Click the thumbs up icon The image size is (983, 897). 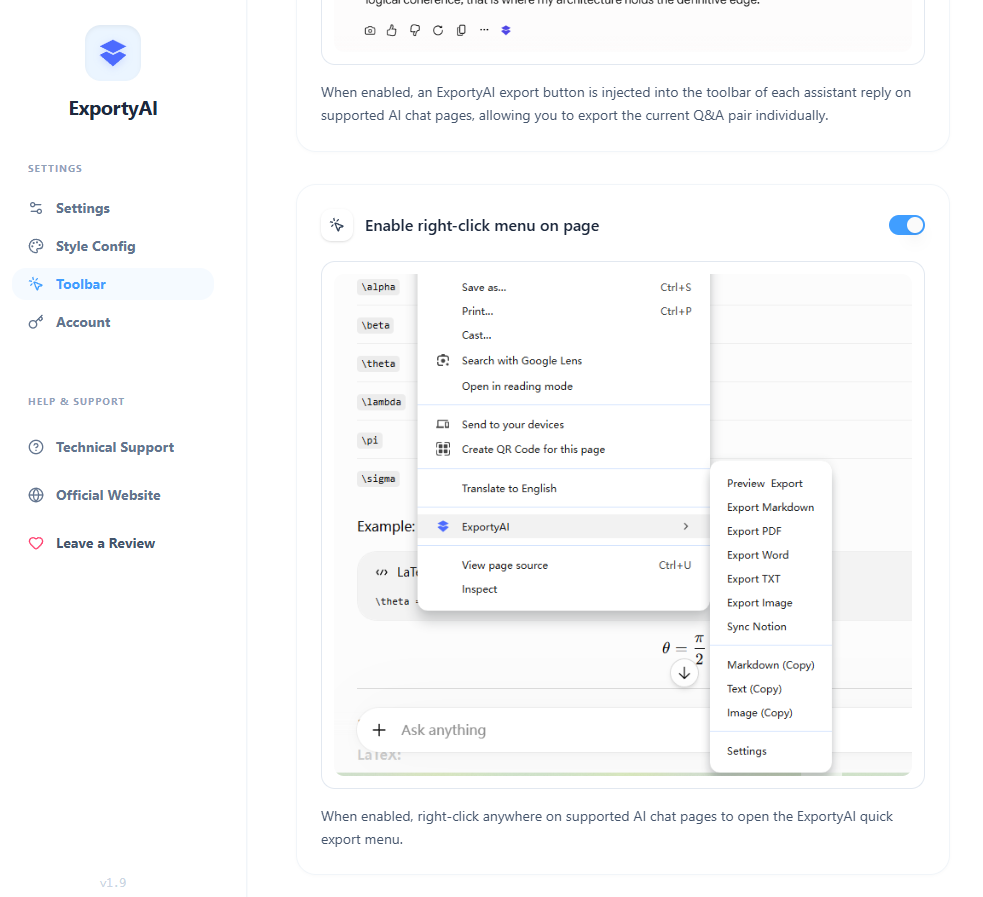coord(392,30)
